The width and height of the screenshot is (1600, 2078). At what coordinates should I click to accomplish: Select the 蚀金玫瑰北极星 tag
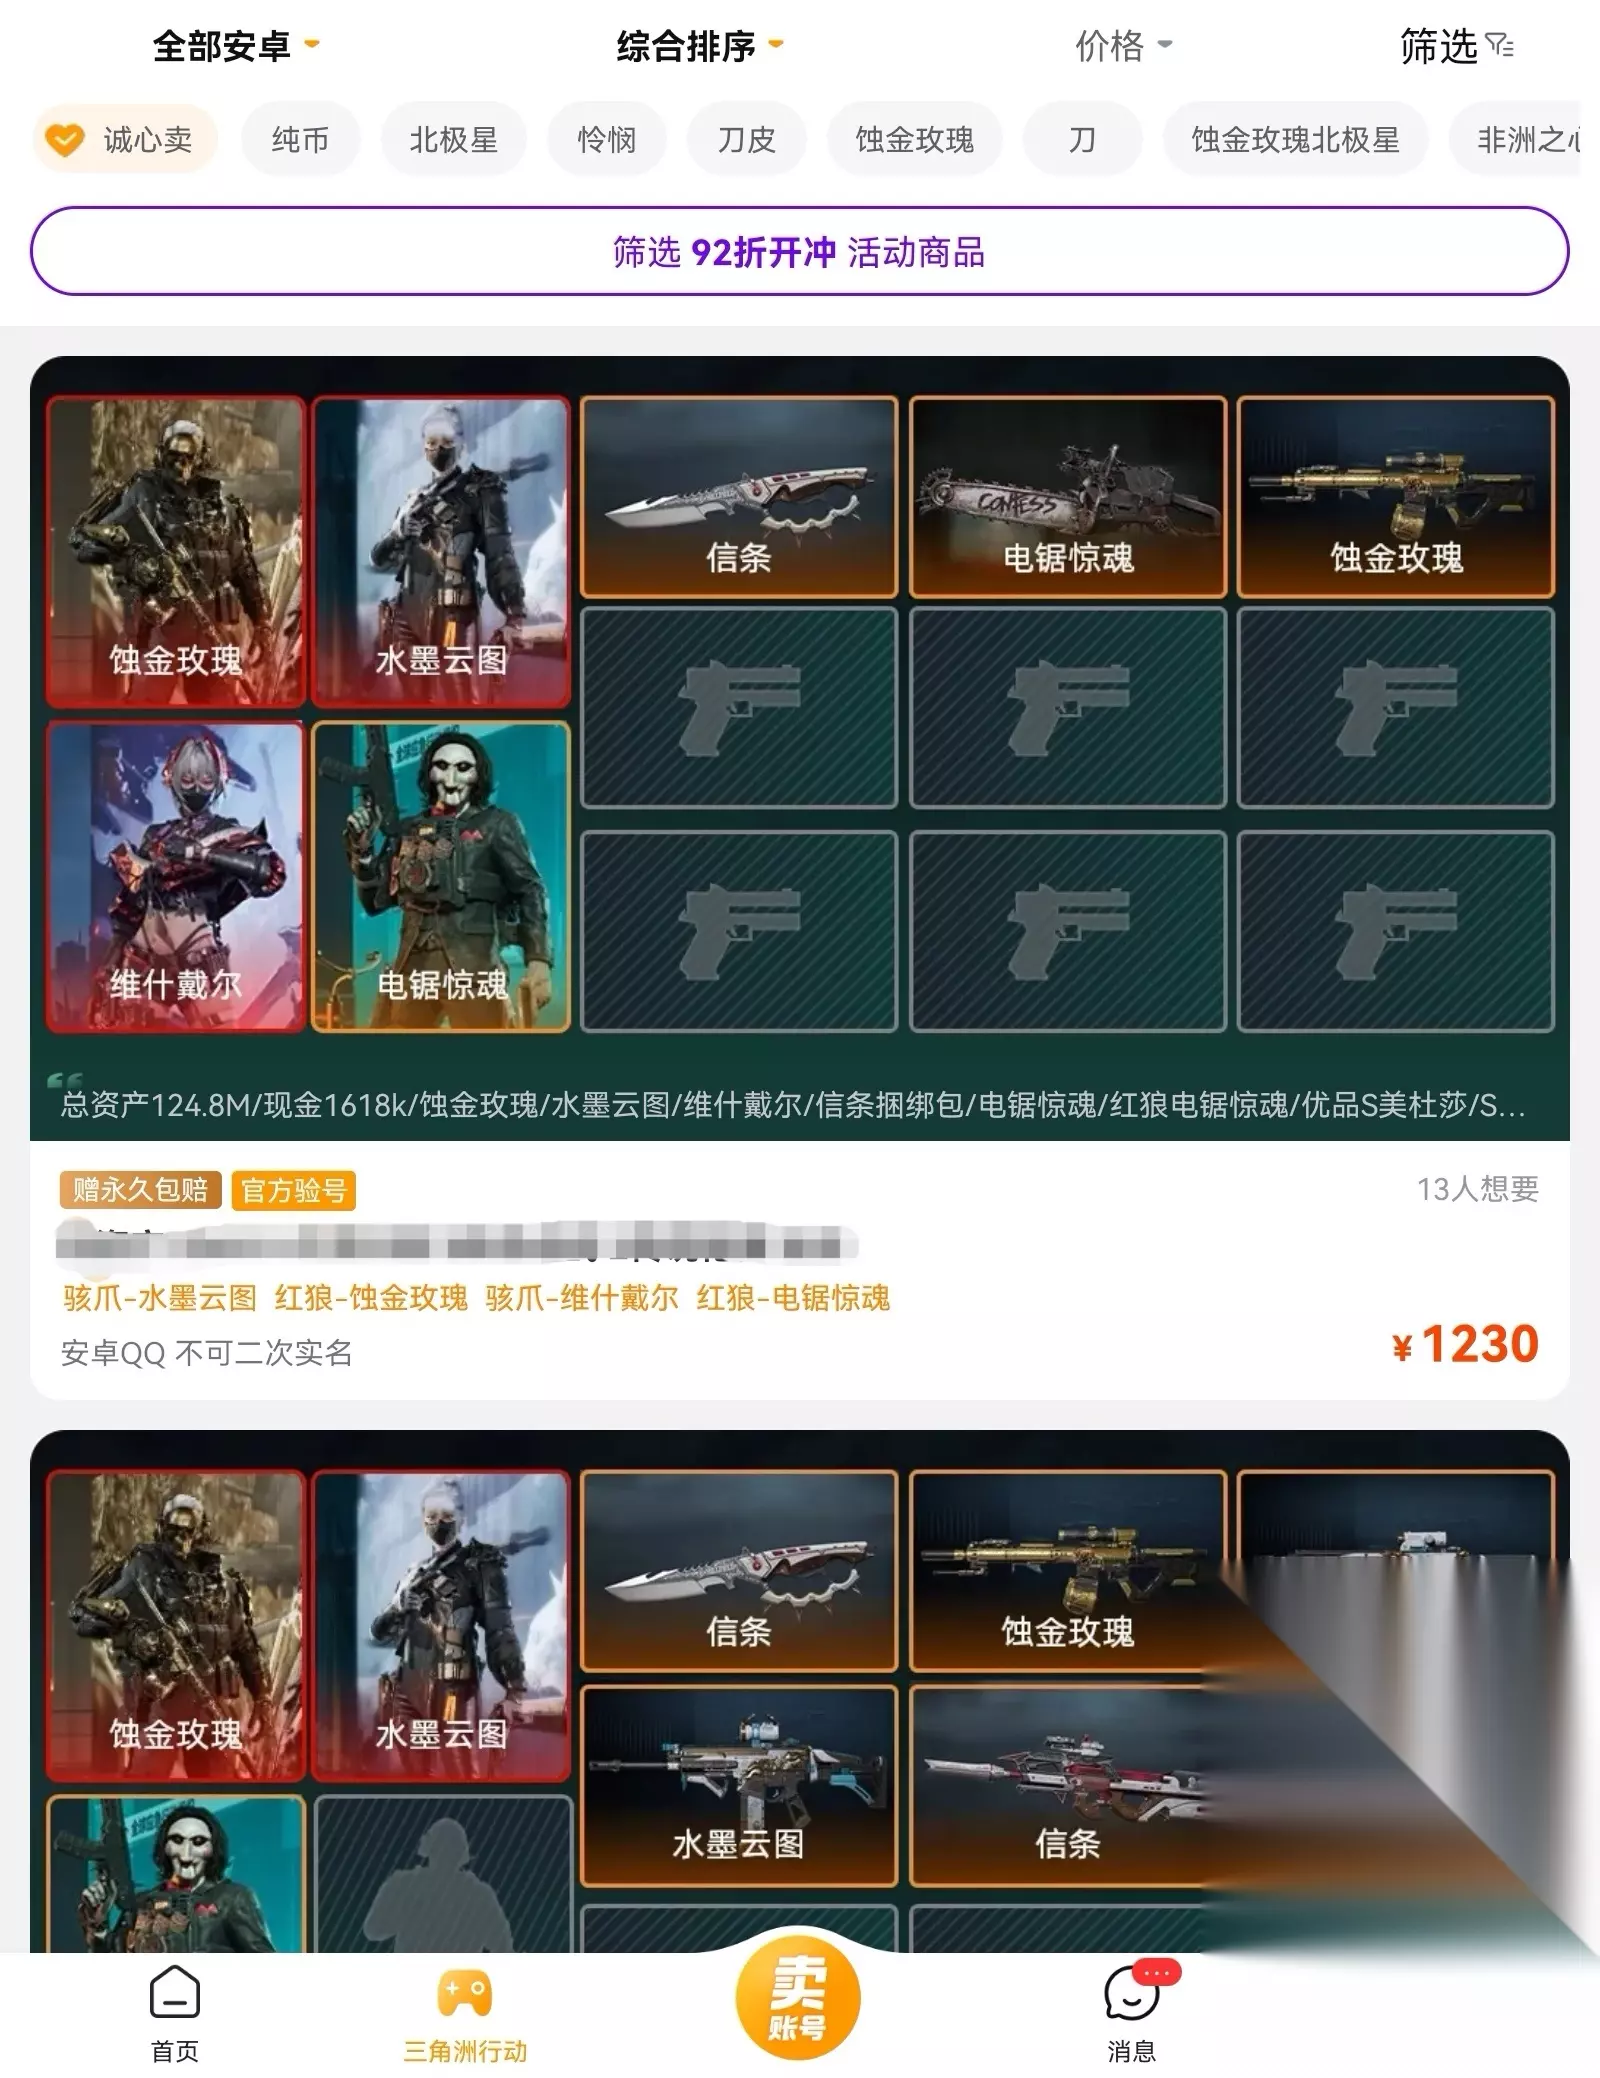point(1295,139)
